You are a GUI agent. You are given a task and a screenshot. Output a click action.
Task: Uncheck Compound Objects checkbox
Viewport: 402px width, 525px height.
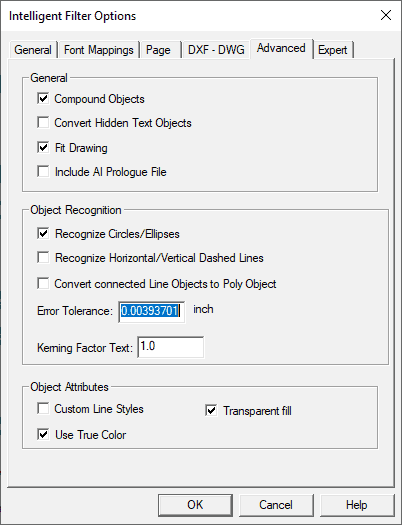pos(43,99)
